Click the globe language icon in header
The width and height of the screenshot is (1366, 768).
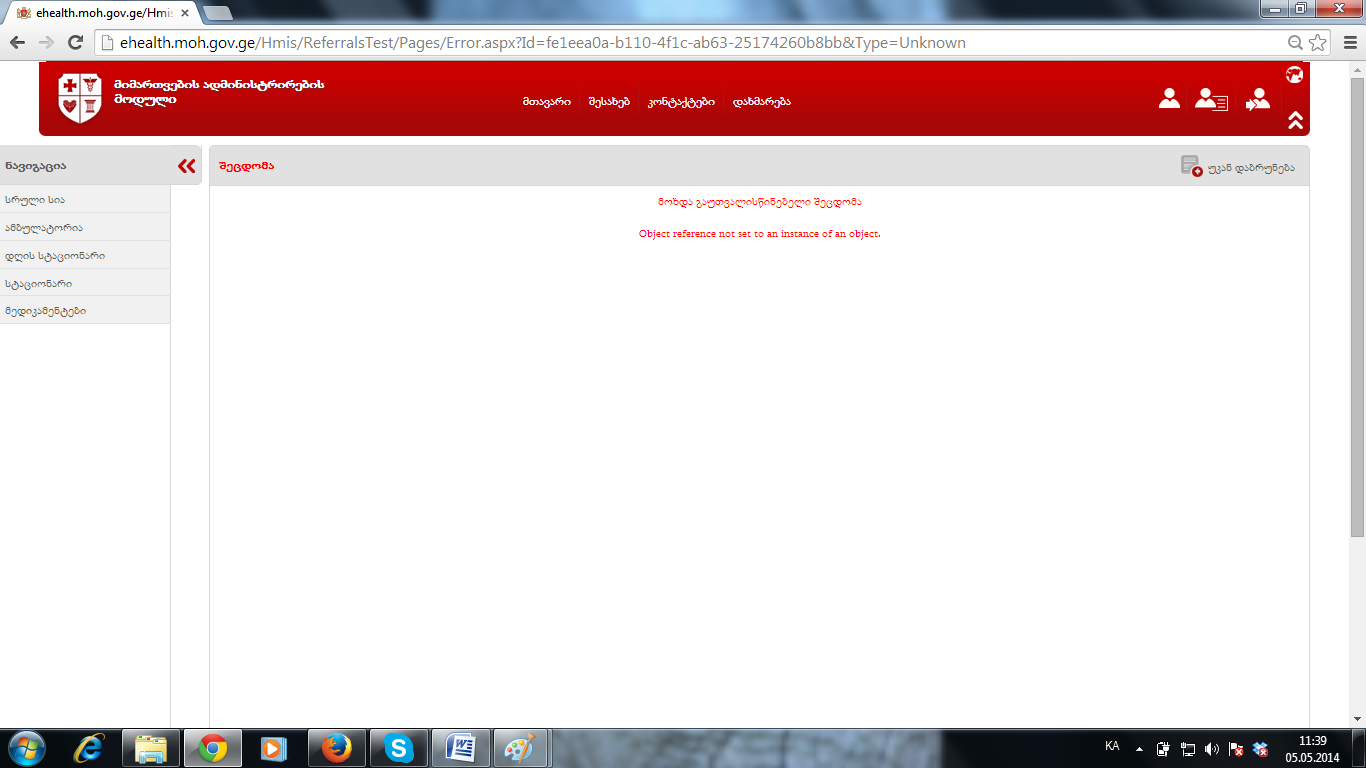1294,75
